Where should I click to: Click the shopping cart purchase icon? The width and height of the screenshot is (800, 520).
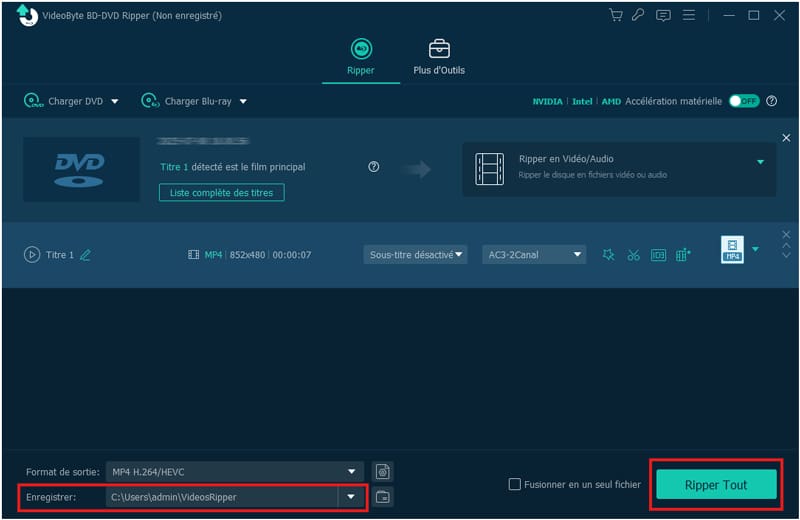click(x=616, y=15)
